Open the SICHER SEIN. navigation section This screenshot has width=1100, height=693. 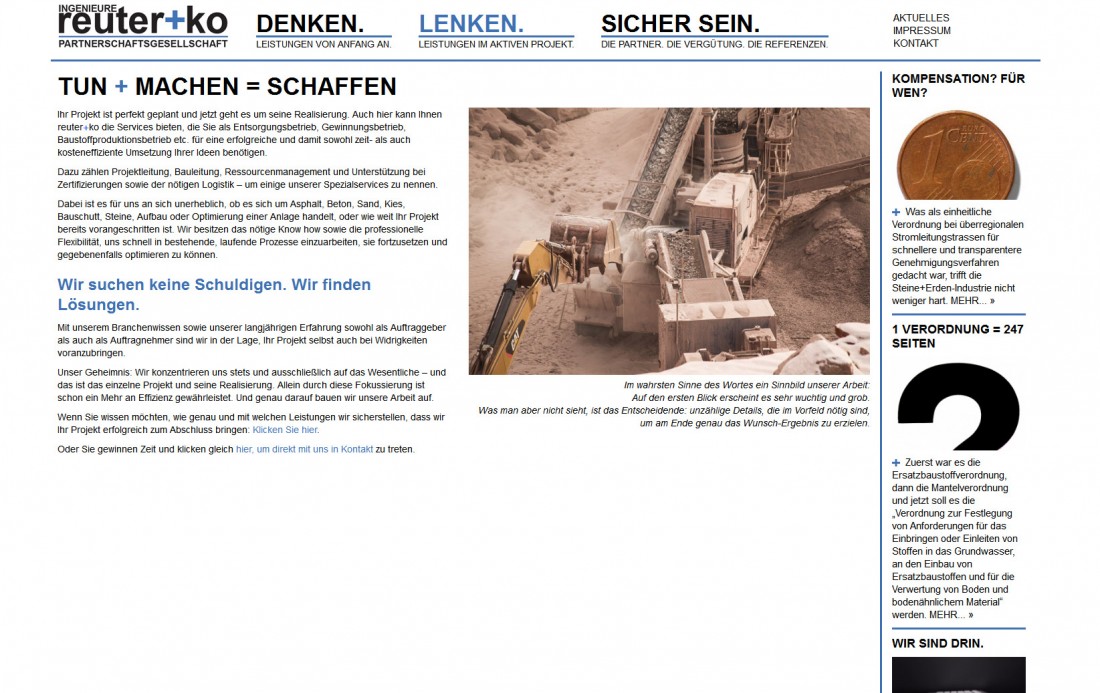coord(680,24)
